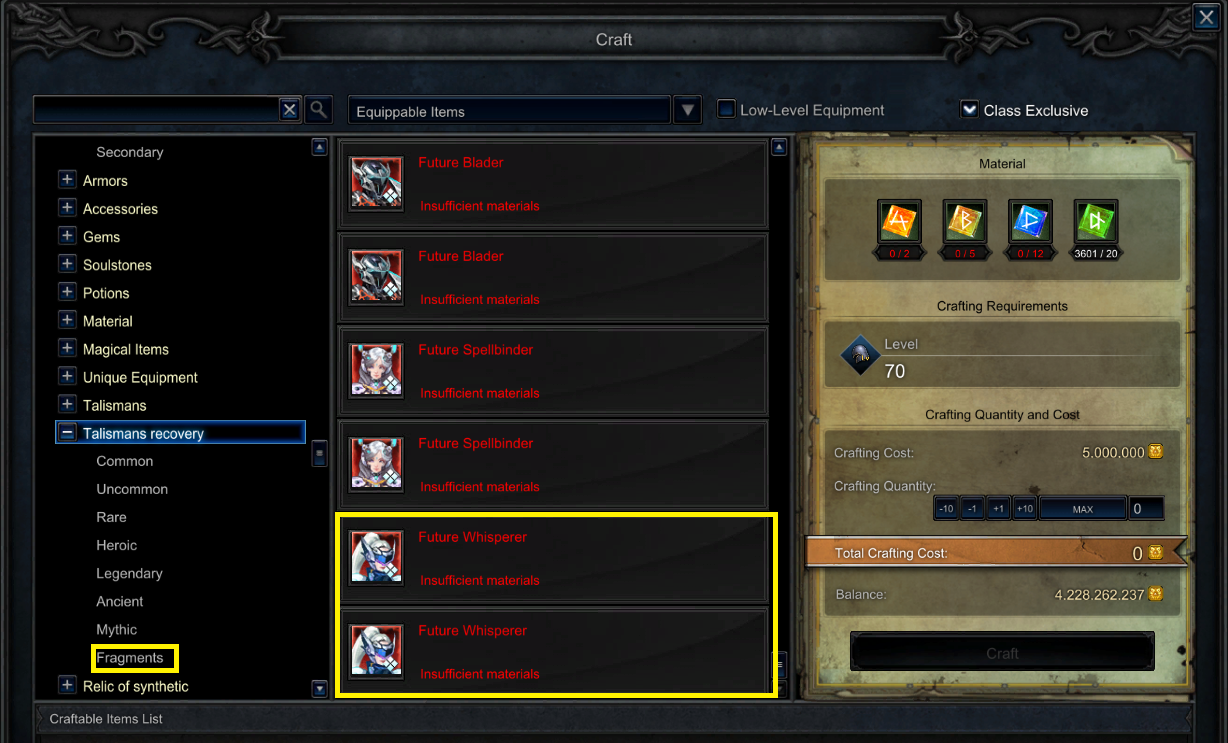Click the search magnifier icon
The width and height of the screenshot is (1228, 743).
point(318,110)
